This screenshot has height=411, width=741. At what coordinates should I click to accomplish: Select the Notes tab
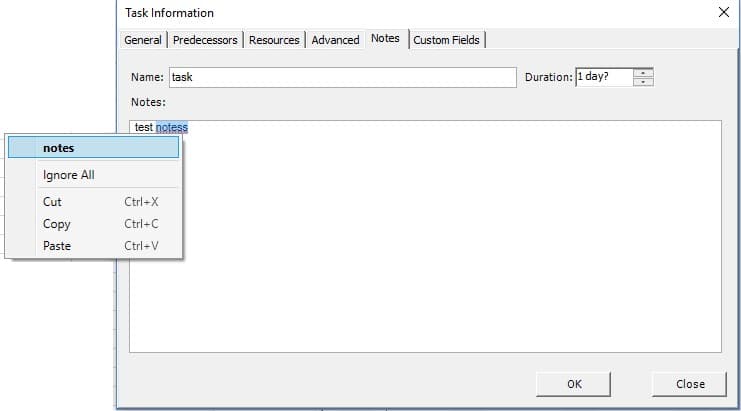coord(385,38)
